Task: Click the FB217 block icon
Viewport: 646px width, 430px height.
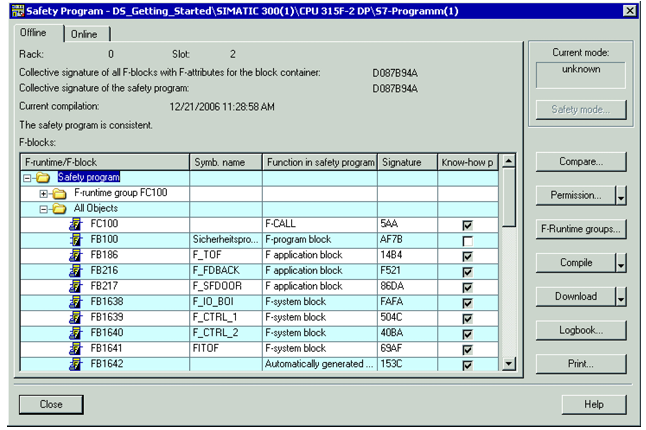Action: click(x=75, y=287)
